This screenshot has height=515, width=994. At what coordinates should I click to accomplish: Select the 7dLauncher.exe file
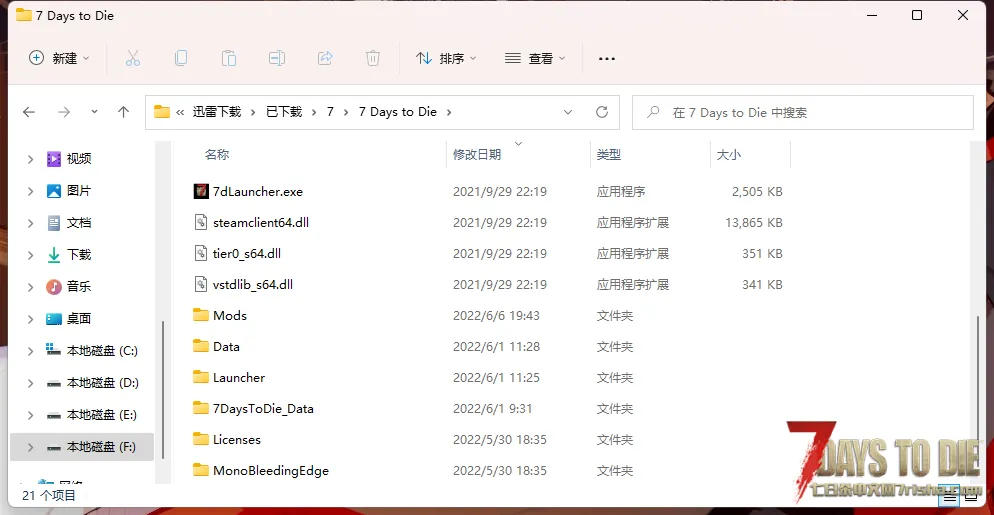257,191
